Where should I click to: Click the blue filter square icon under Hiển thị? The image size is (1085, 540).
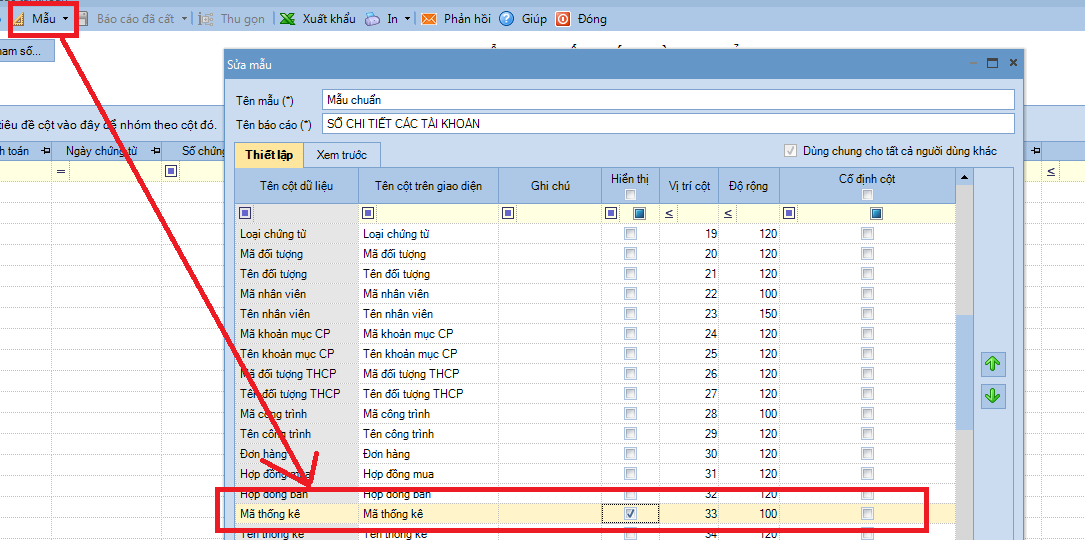pyautogui.click(x=610, y=213)
